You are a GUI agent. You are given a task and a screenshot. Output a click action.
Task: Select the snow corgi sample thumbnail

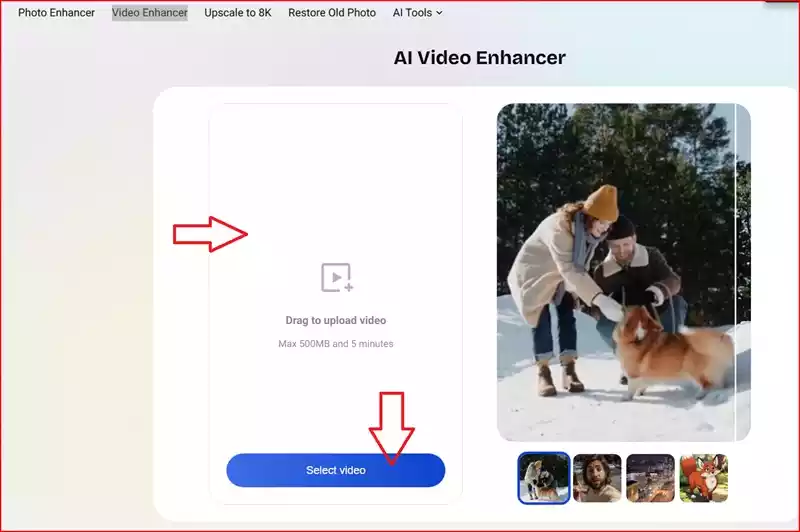544,478
